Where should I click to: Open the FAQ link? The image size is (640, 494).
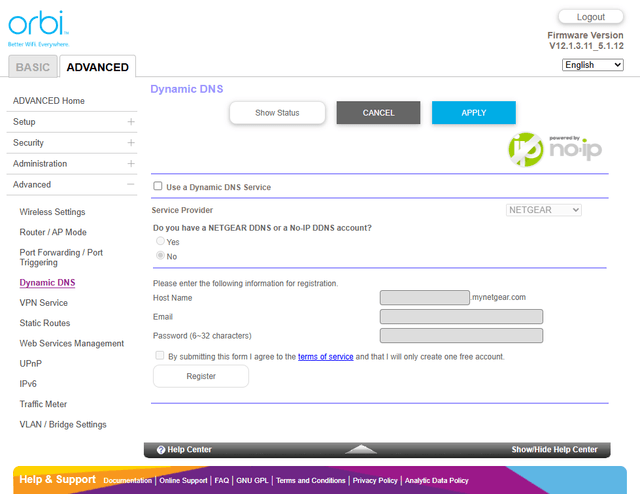(222, 481)
